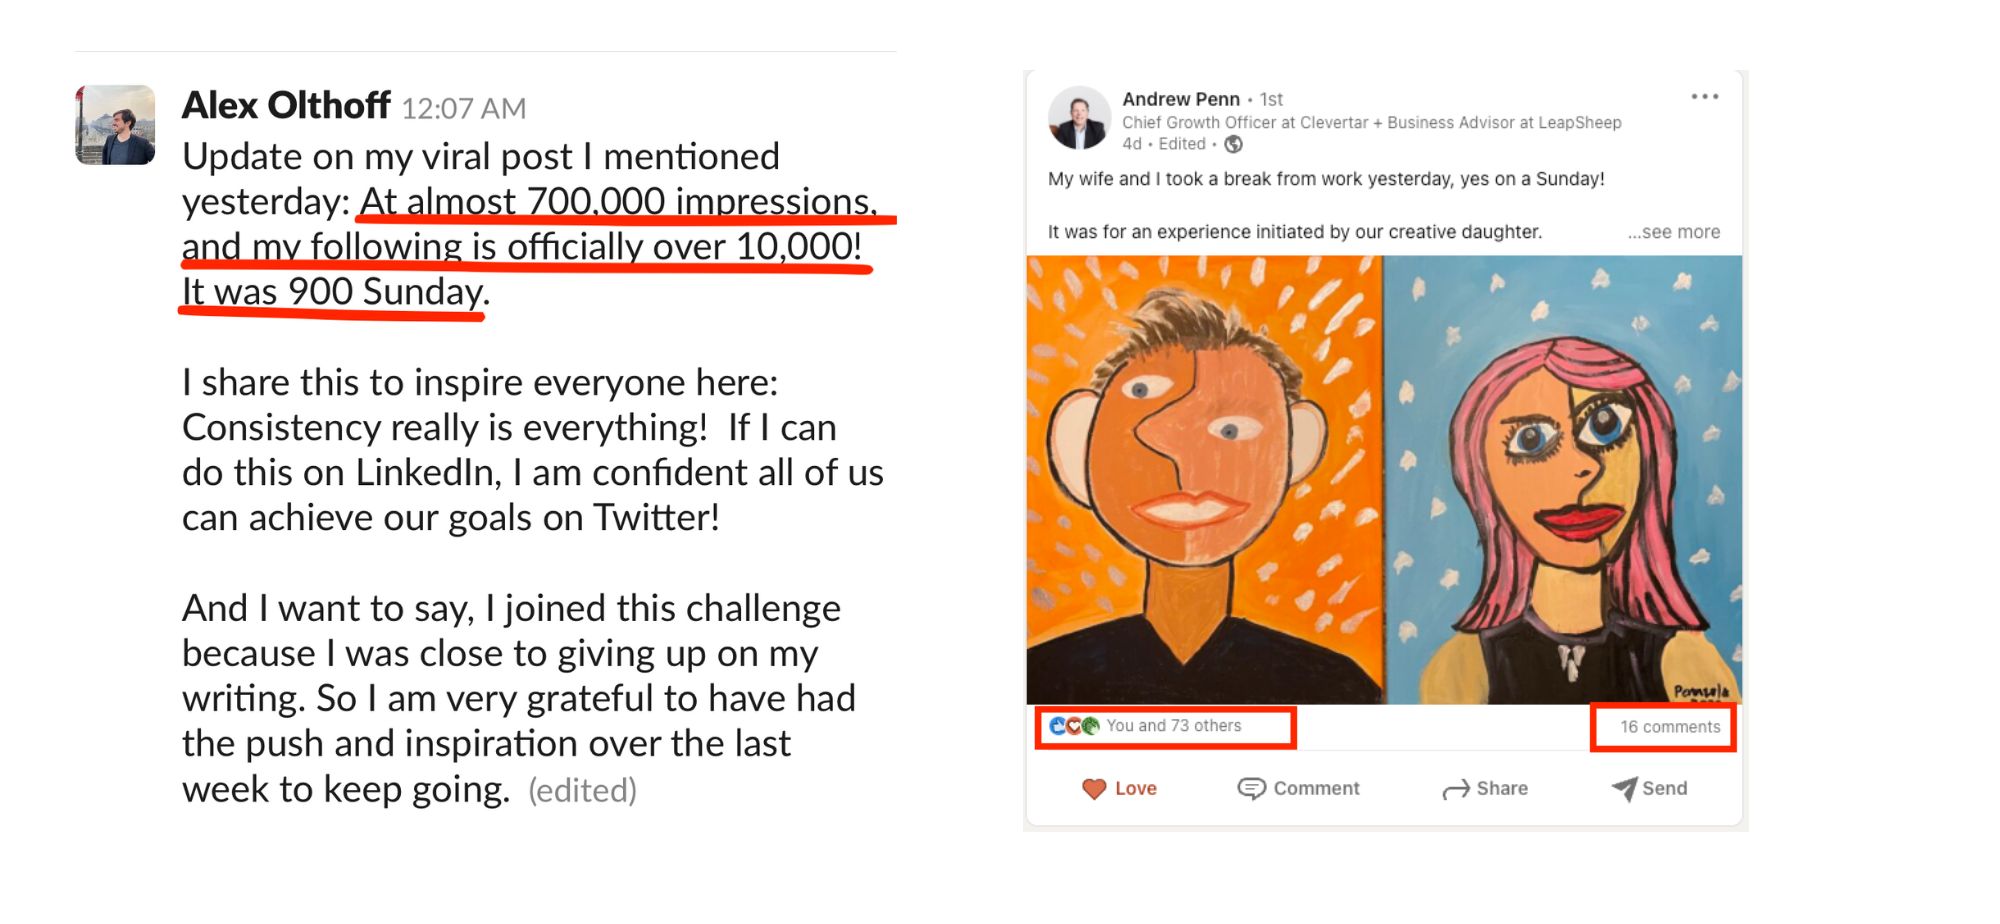Click the reaction emoji icons cluster
The width and height of the screenshot is (2000, 924).
[x=1075, y=726]
